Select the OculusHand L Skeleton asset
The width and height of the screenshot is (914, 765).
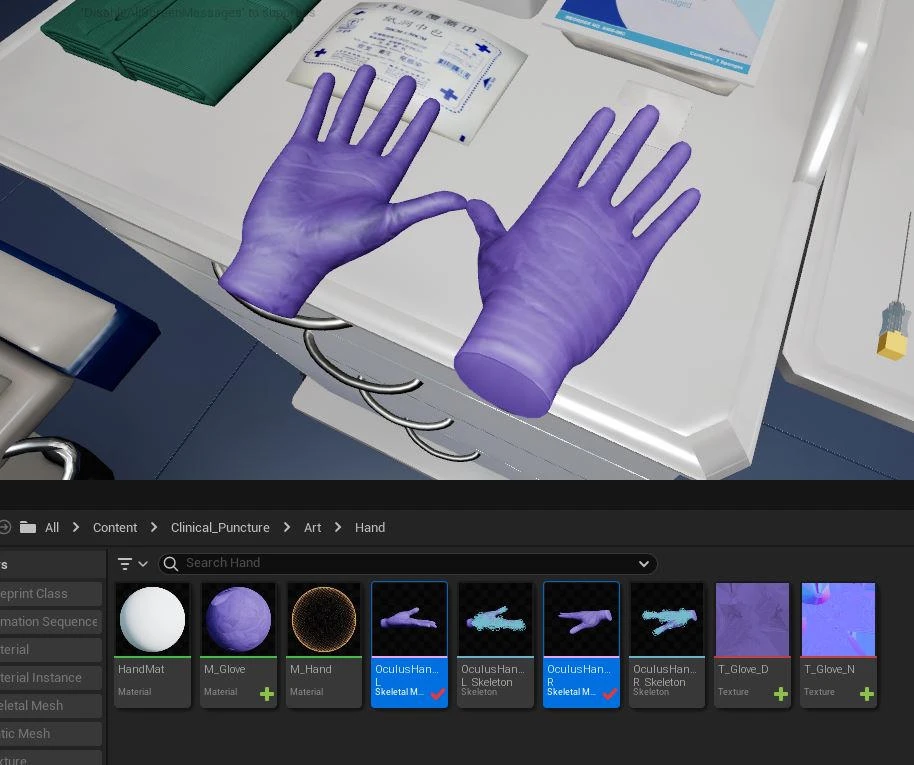coord(495,644)
